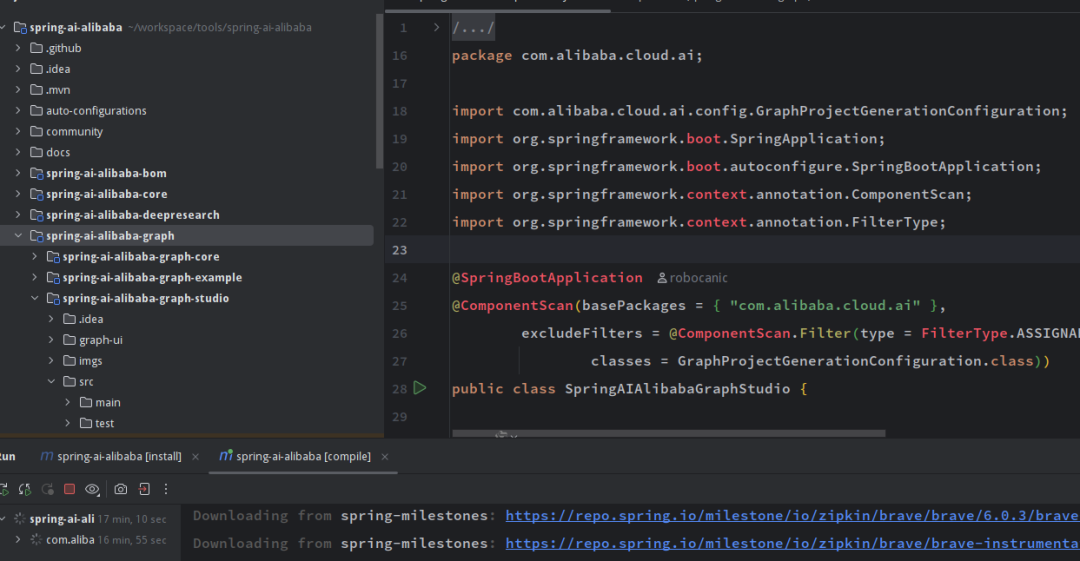This screenshot has height=561, width=1080.
Task: Click the folded /.../ placeholder
Action: [473, 28]
